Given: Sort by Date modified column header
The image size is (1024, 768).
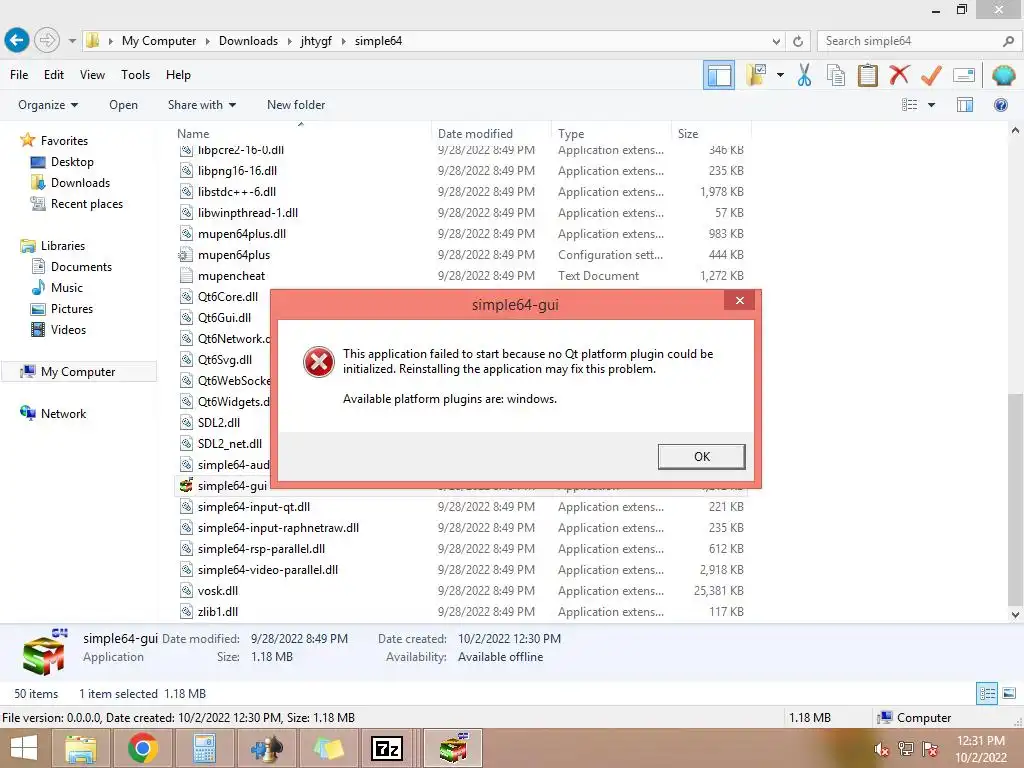Looking at the screenshot, I should [x=475, y=134].
